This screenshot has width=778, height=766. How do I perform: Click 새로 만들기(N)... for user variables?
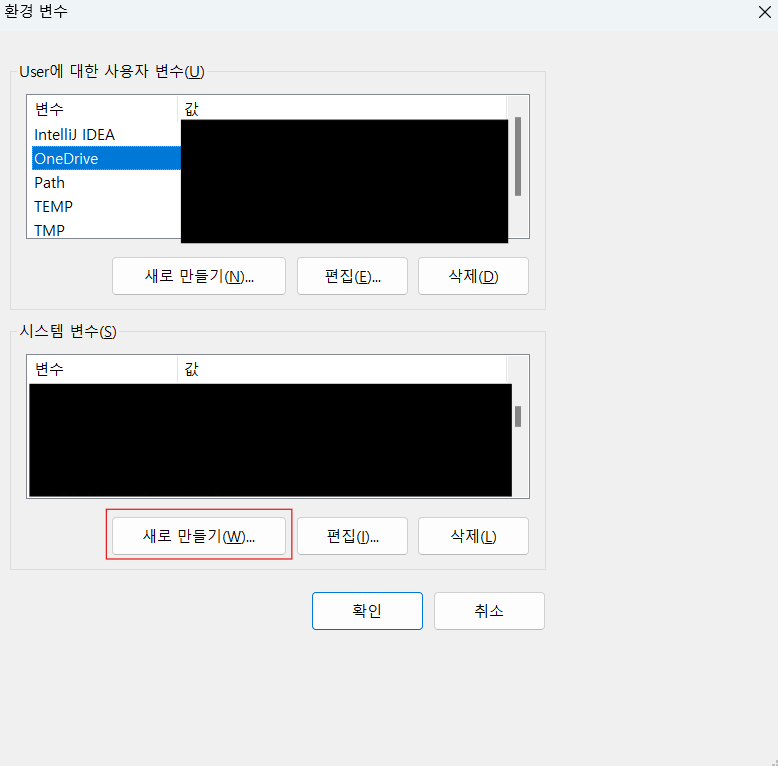click(199, 276)
